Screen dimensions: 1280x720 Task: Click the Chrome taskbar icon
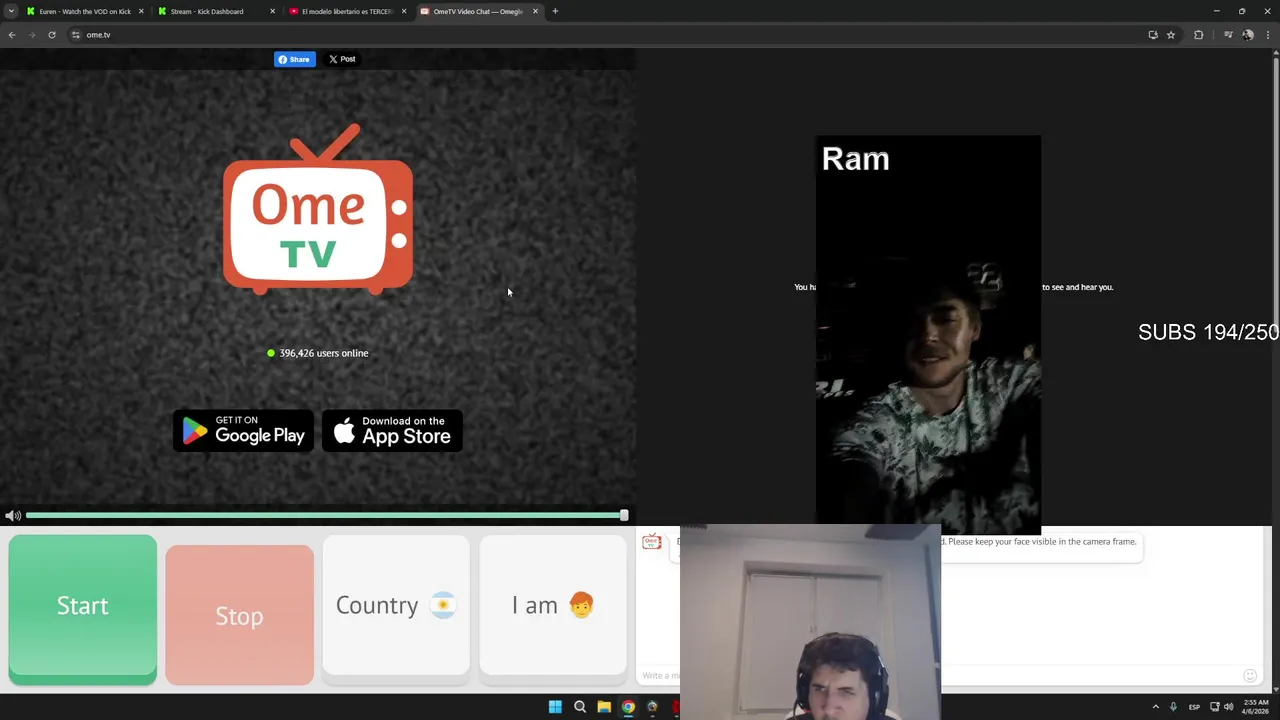(x=628, y=707)
